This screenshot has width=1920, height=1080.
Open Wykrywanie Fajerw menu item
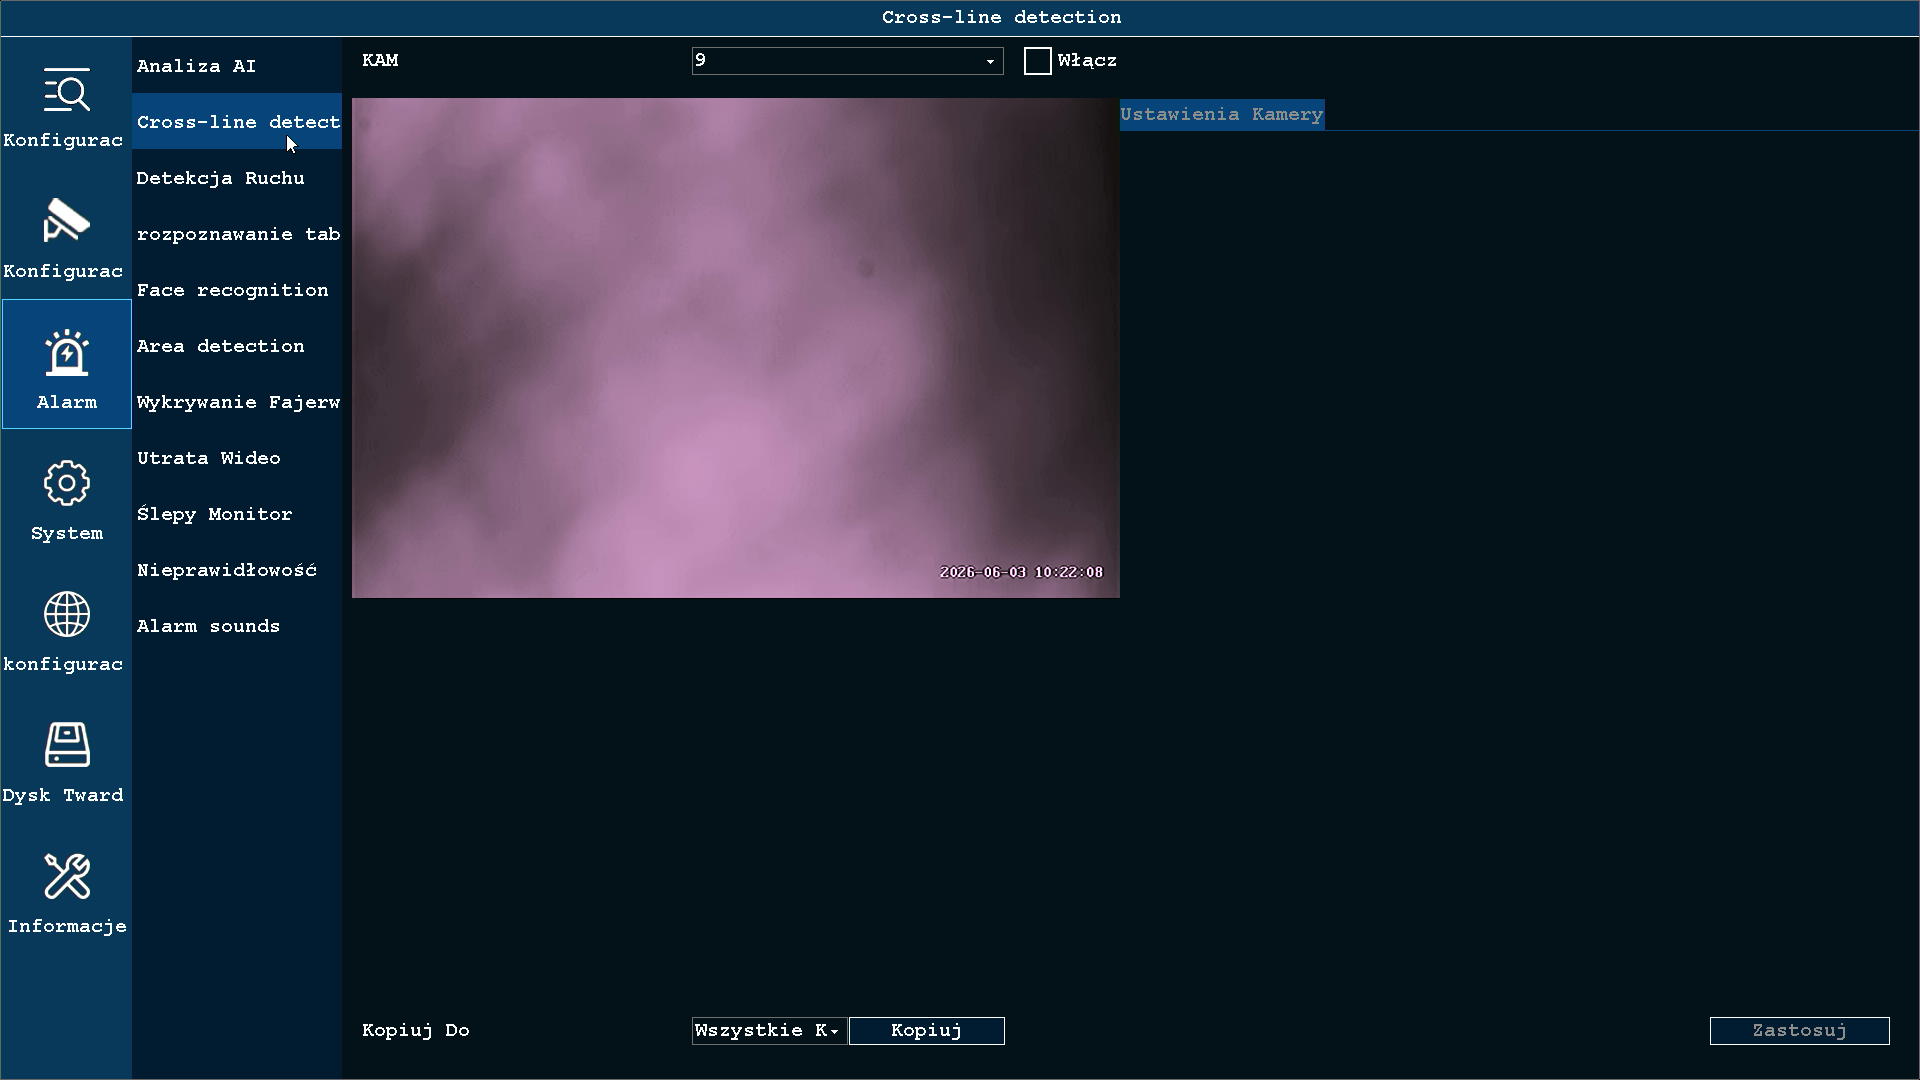[x=237, y=402]
